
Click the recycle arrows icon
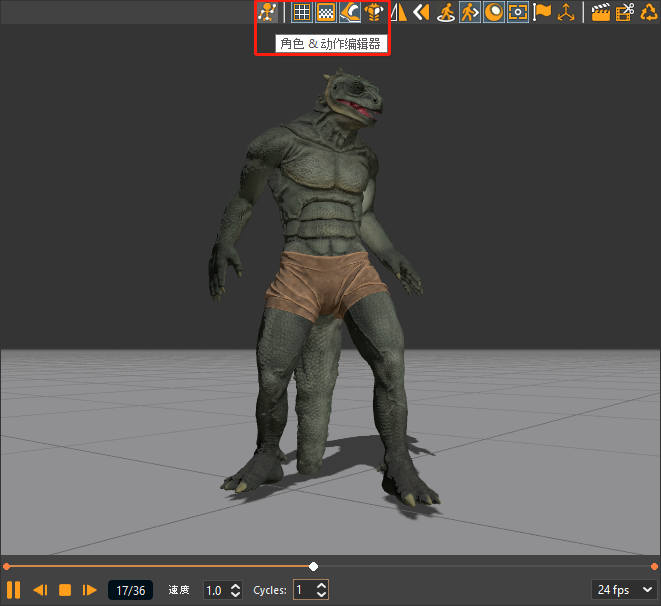(x=649, y=12)
